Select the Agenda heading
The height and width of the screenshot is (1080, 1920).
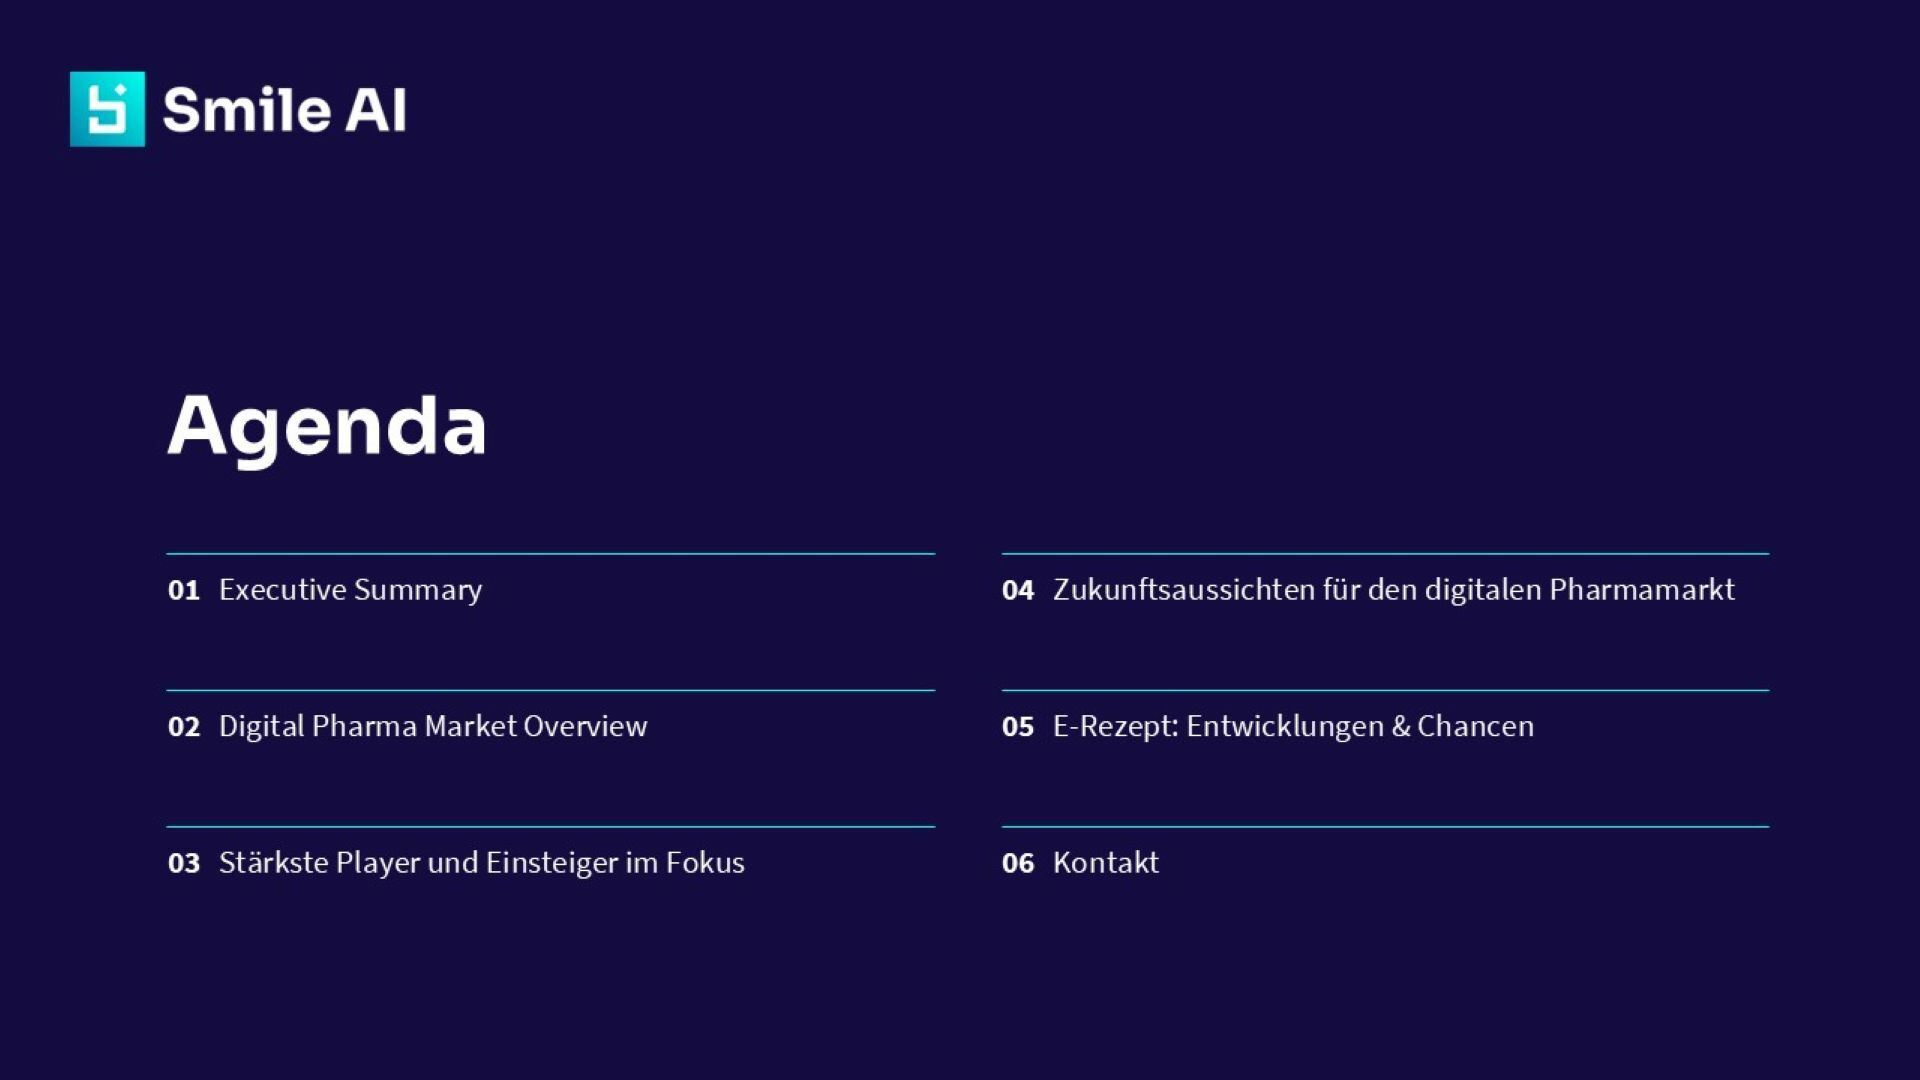[x=327, y=427]
